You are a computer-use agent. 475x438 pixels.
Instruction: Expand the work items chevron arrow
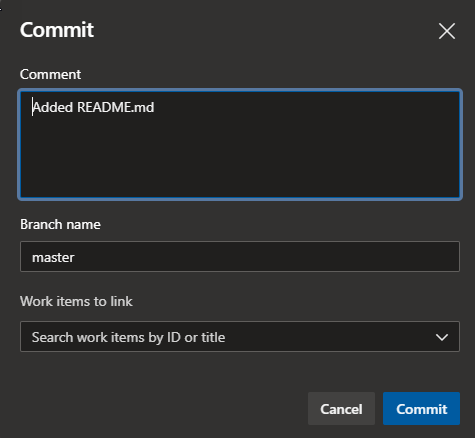point(442,337)
